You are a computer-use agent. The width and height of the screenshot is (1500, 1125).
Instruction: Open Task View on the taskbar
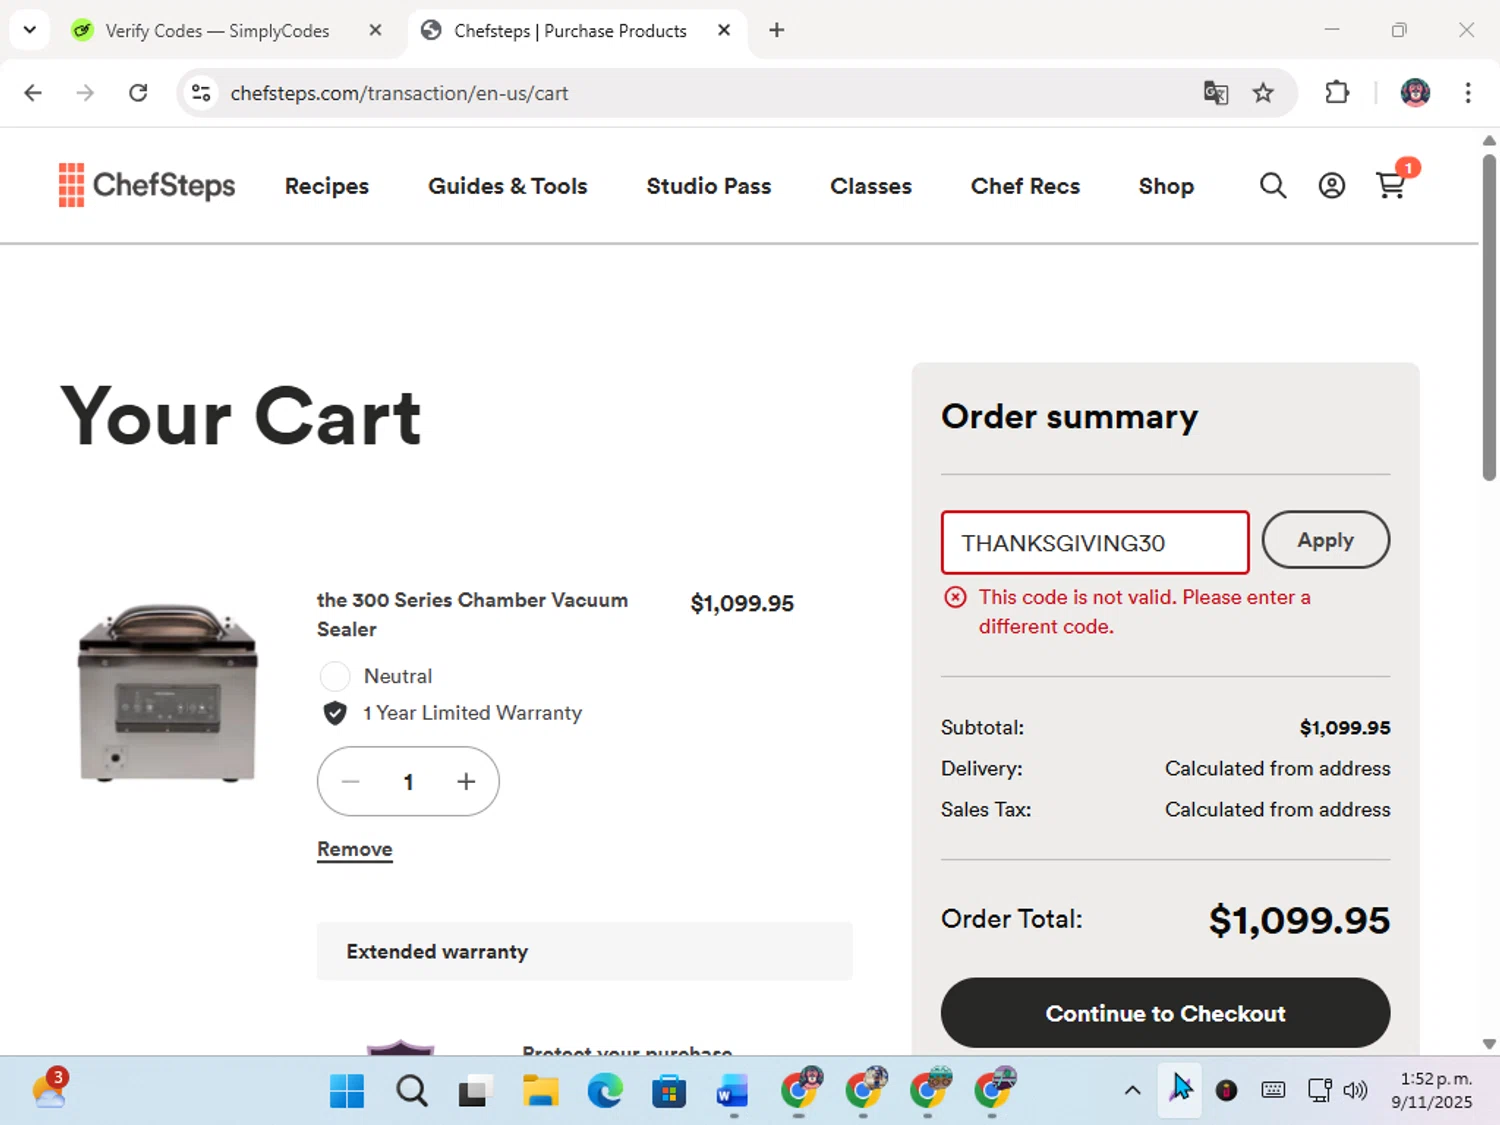pos(476,1091)
